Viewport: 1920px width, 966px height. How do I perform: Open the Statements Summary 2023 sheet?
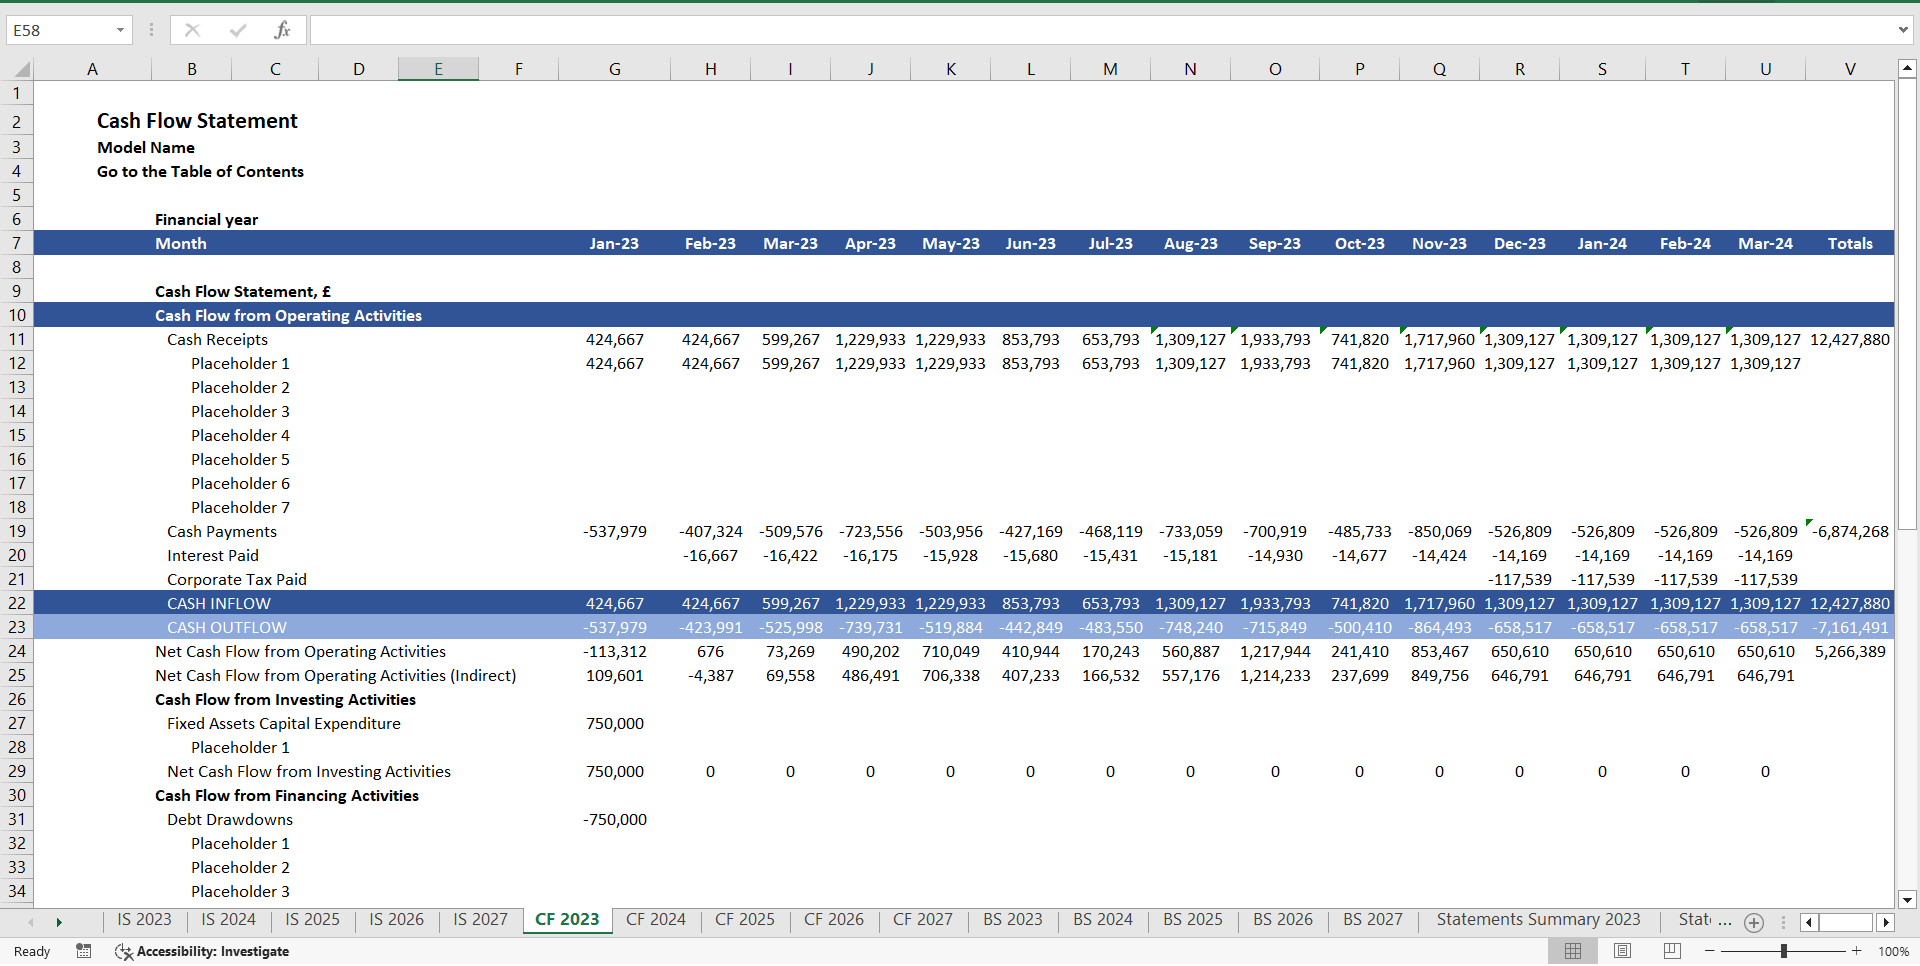[x=1539, y=919]
